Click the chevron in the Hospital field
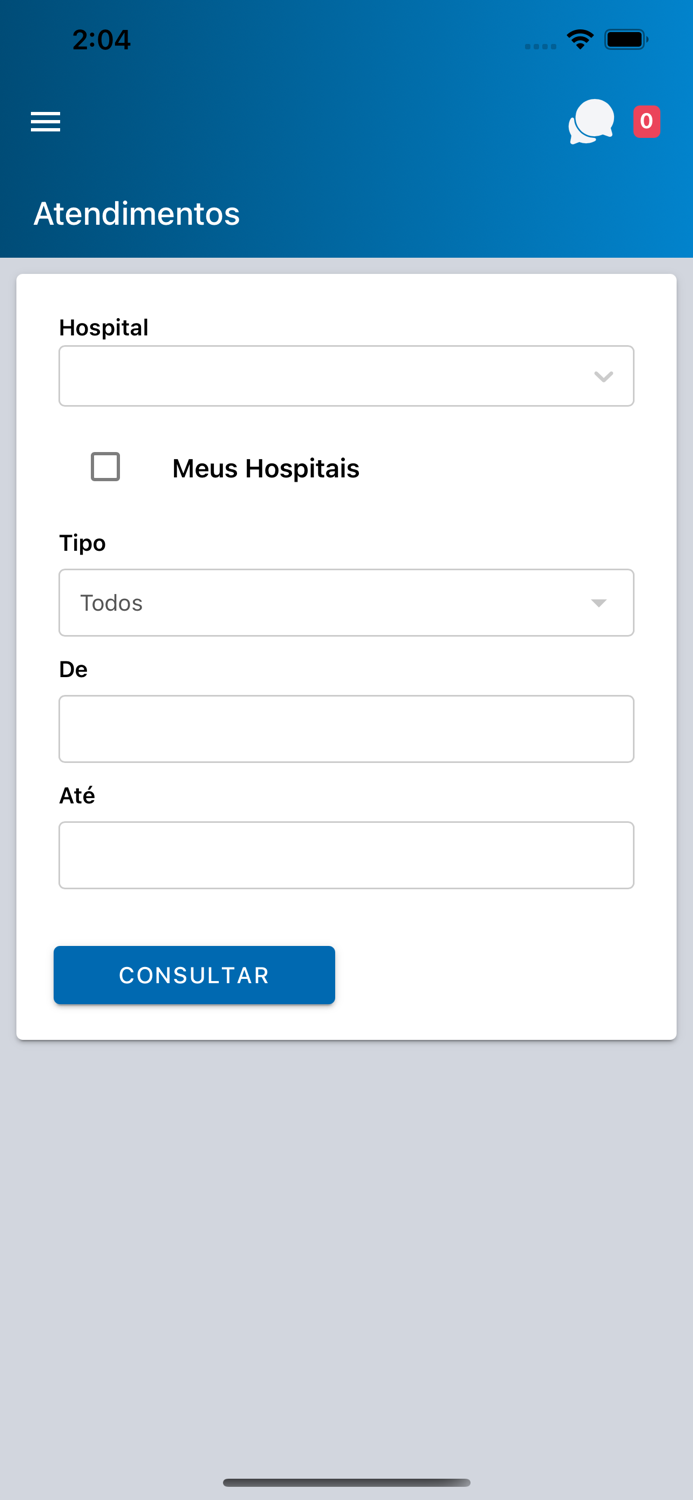 coord(603,376)
